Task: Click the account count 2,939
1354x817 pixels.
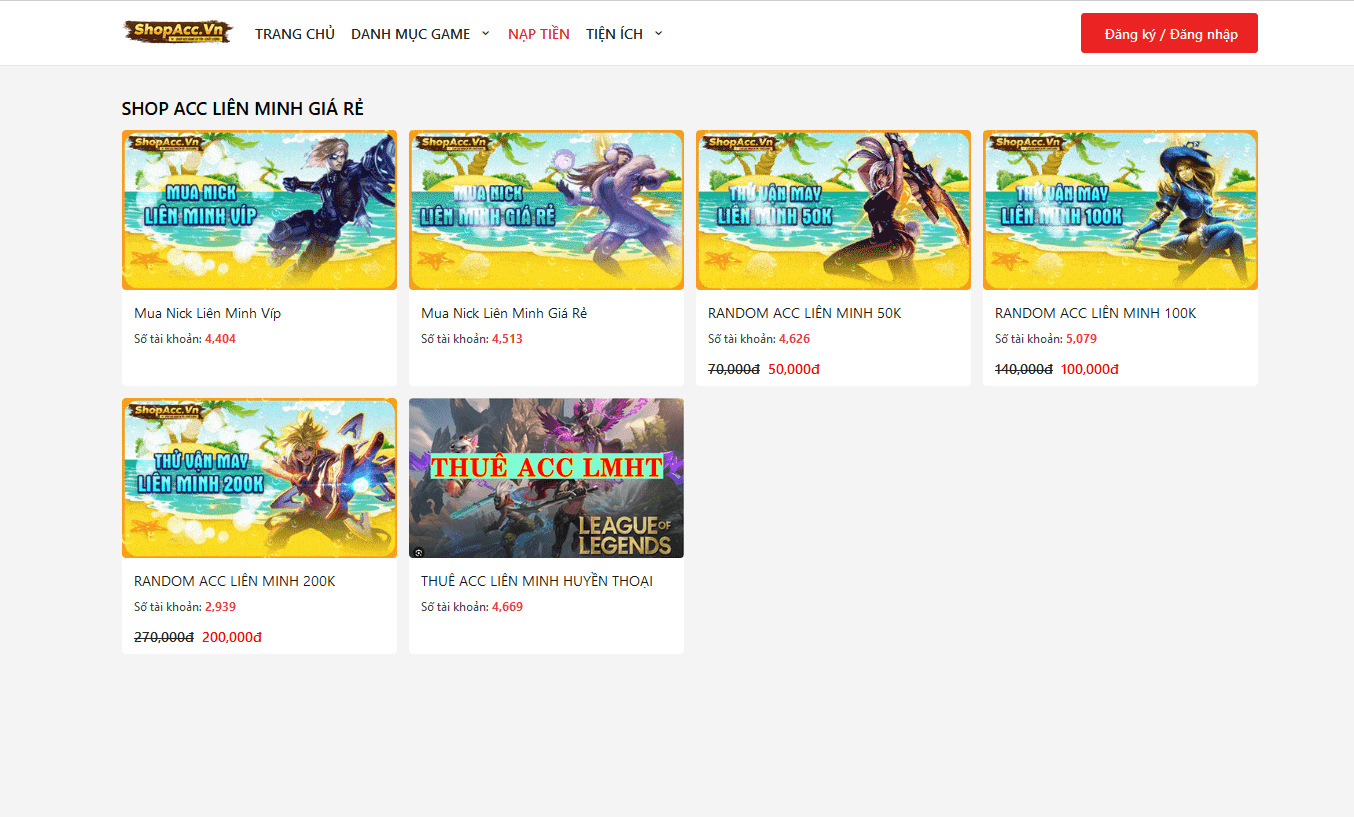Action: pyautogui.click(x=220, y=607)
